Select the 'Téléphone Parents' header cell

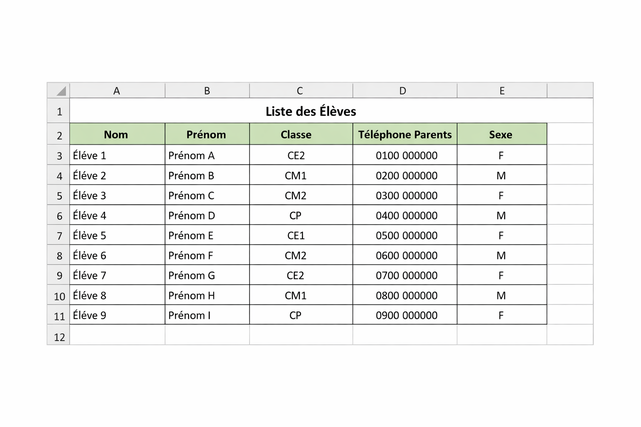click(405, 135)
